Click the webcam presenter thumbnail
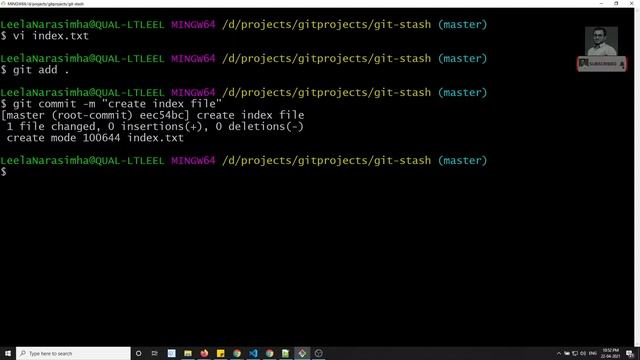Image resolution: width=640 pixels, height=360 pixels. click(x=601, y=41)
